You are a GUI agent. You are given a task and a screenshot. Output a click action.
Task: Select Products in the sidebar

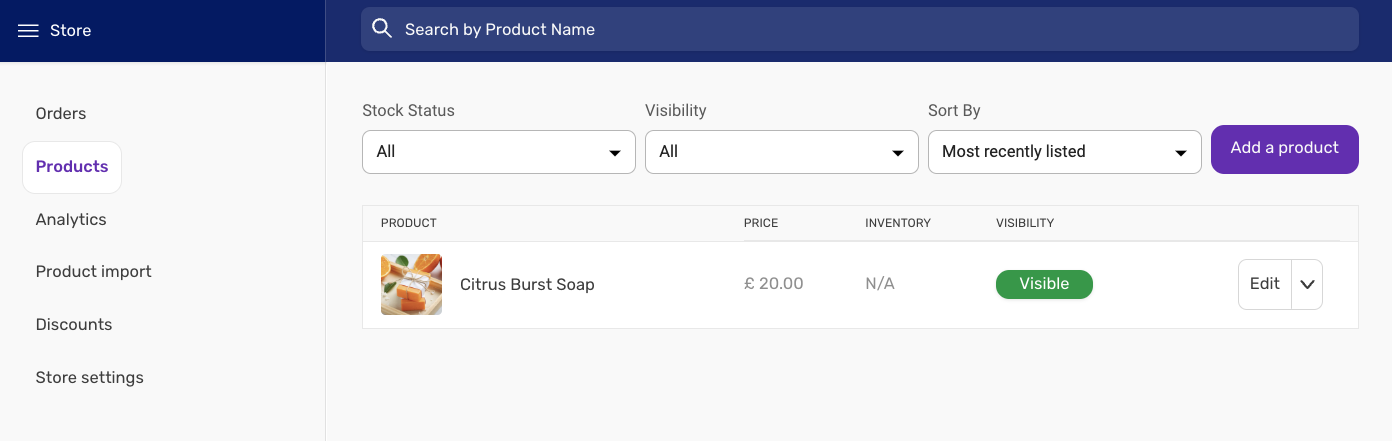coord(72,167)
